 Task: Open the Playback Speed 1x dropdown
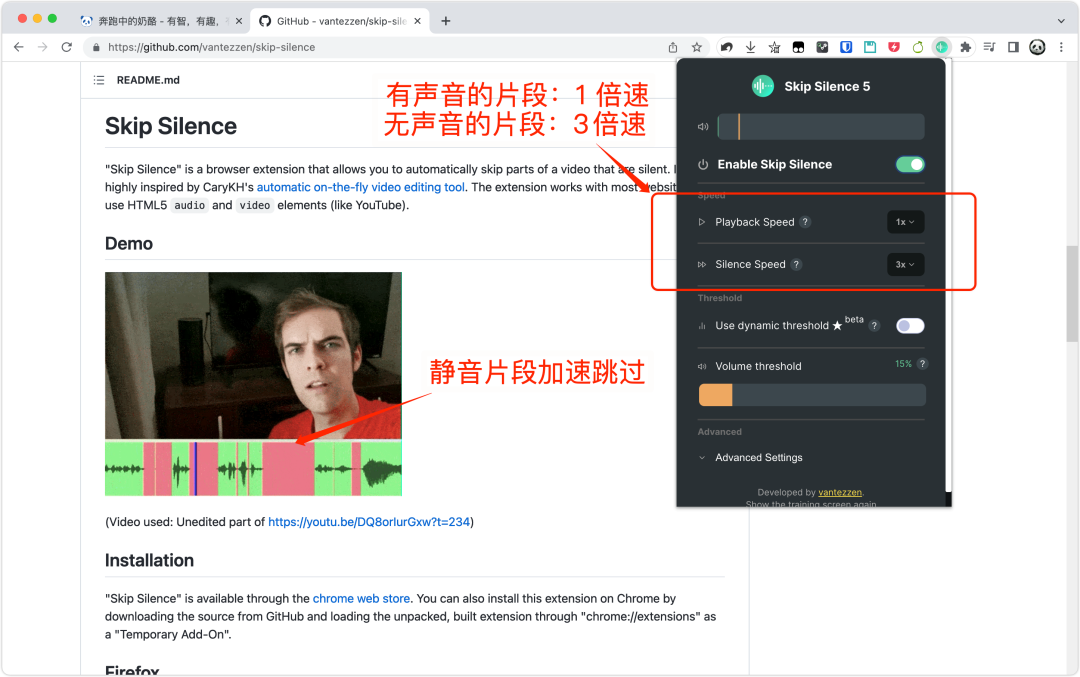coord(905,222)
